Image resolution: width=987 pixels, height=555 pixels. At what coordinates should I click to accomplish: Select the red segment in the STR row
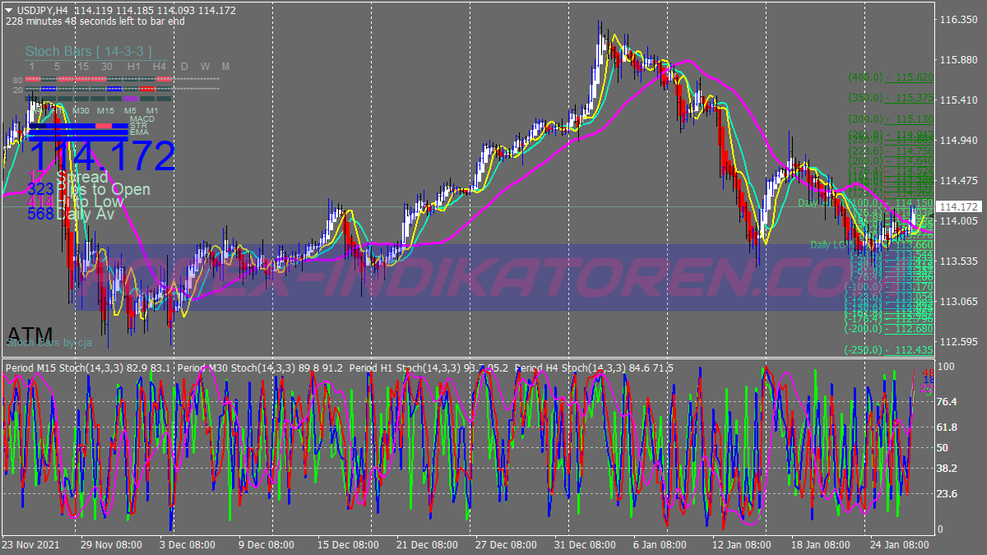point(104,125)
